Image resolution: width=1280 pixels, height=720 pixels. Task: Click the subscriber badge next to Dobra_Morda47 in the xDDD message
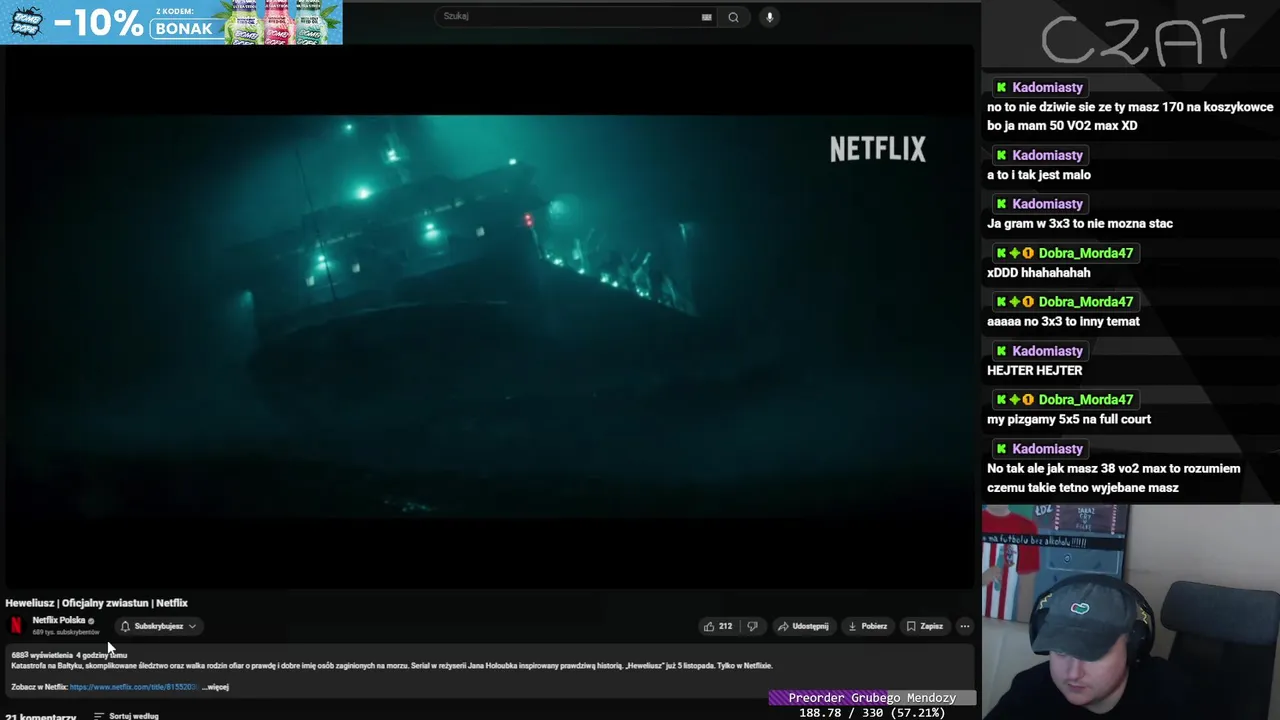(1027, 253)
